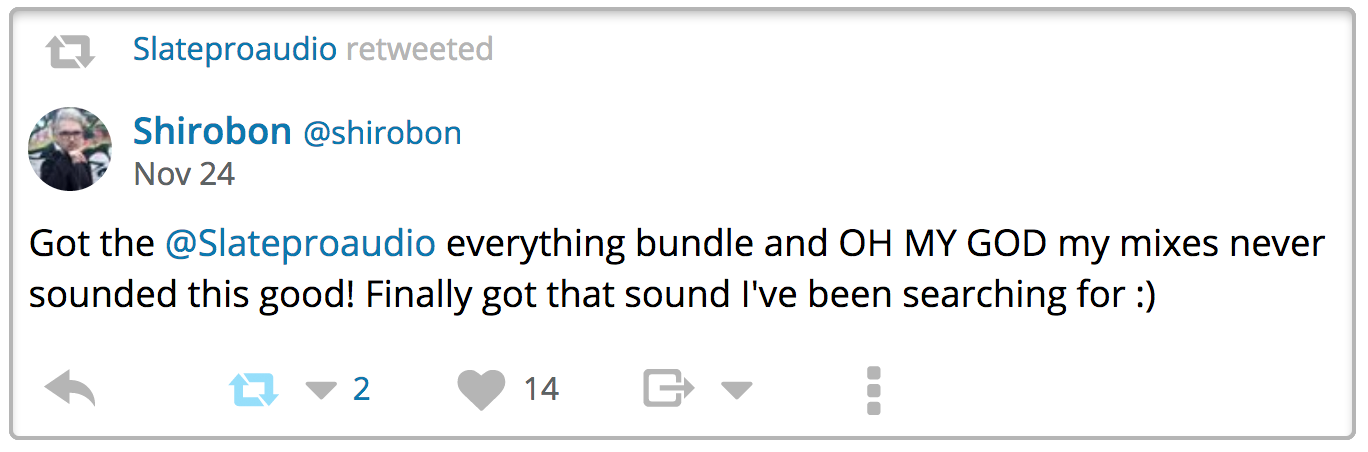Screen dimensions: 1368x452
Task: Click the share icon beside the heart count
Action: click(x=668, y=389)
